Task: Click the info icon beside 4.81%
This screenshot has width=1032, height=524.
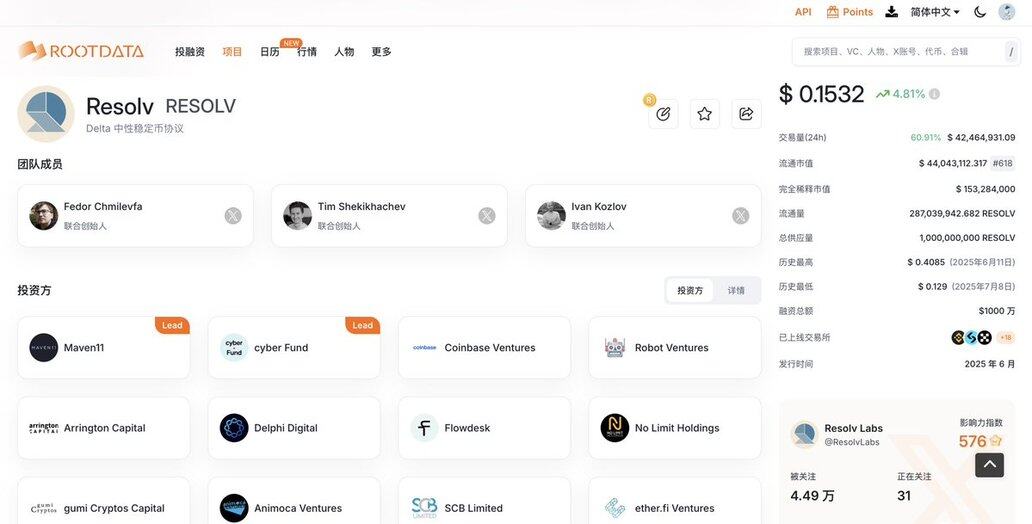Action: (935, 94)
